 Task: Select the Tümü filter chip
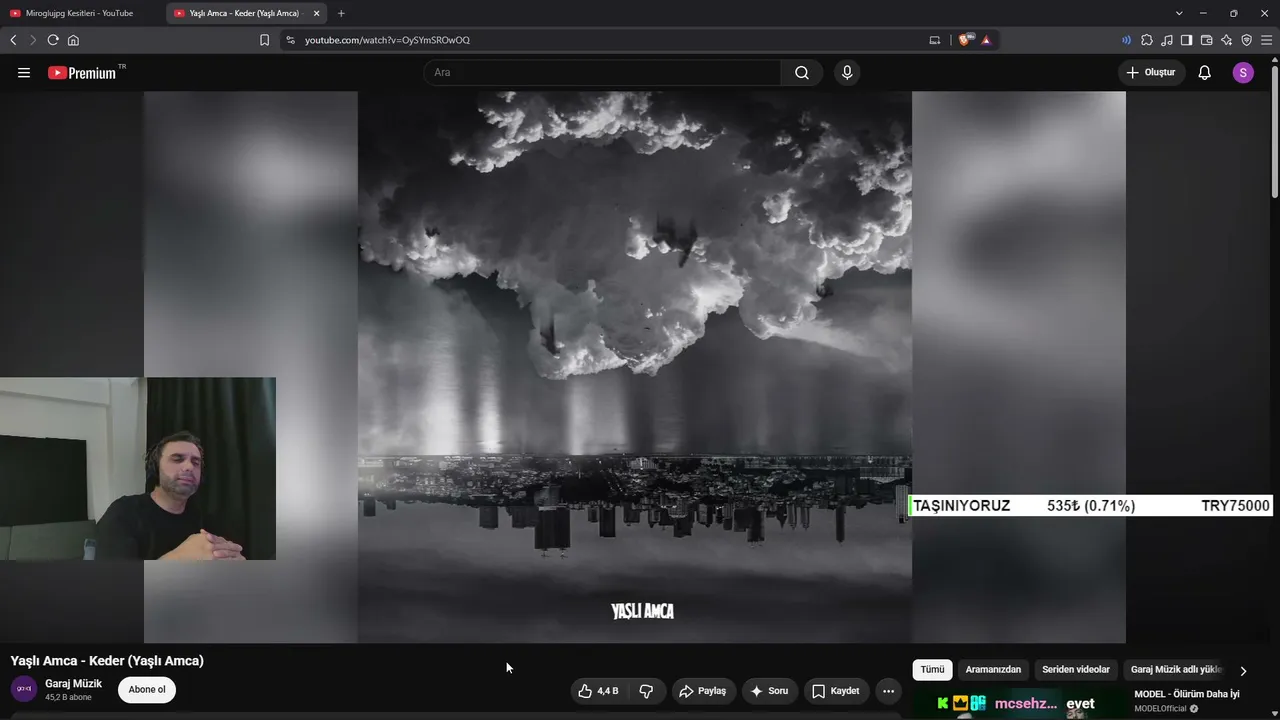[x=932, y=670]
